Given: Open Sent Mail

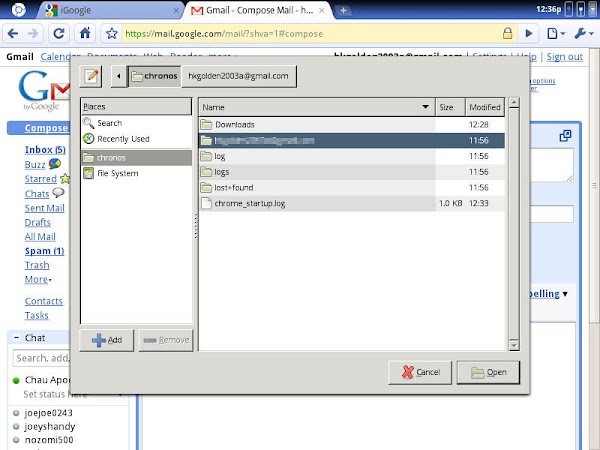Looking at the screenshot, I should [x=44, y=208].
